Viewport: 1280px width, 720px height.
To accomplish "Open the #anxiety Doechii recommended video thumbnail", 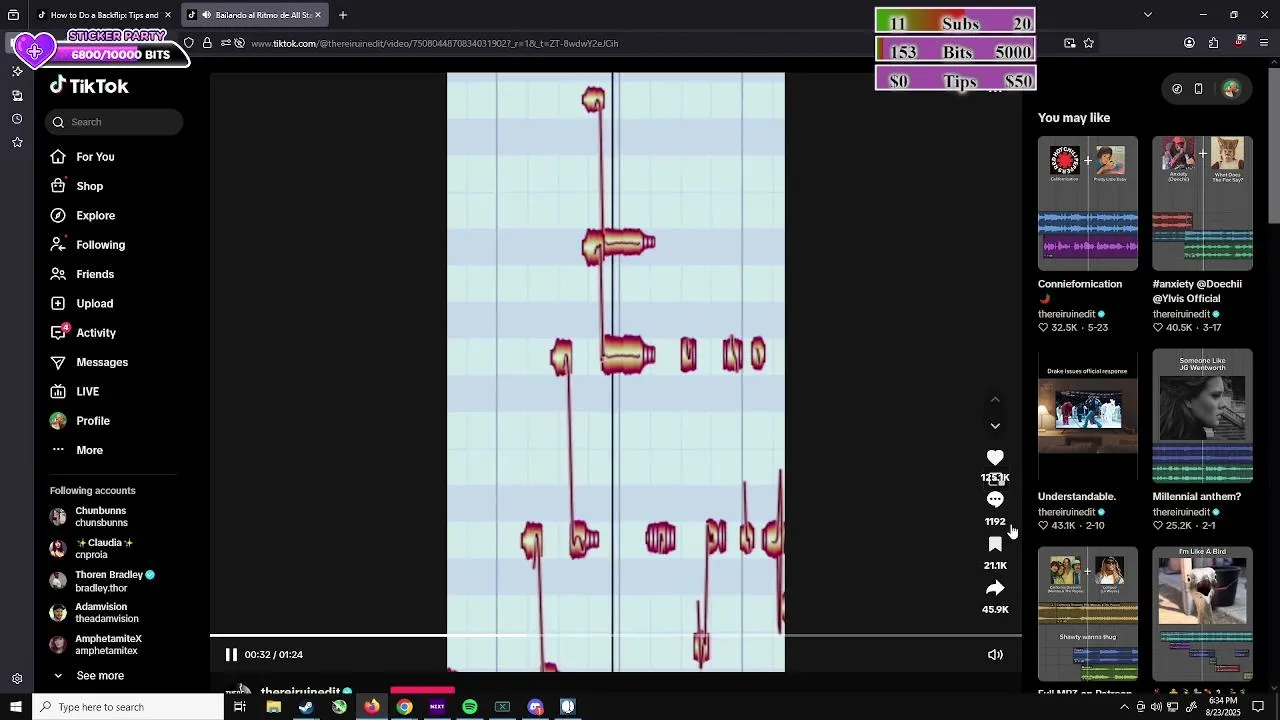I will pos(1202,203).
